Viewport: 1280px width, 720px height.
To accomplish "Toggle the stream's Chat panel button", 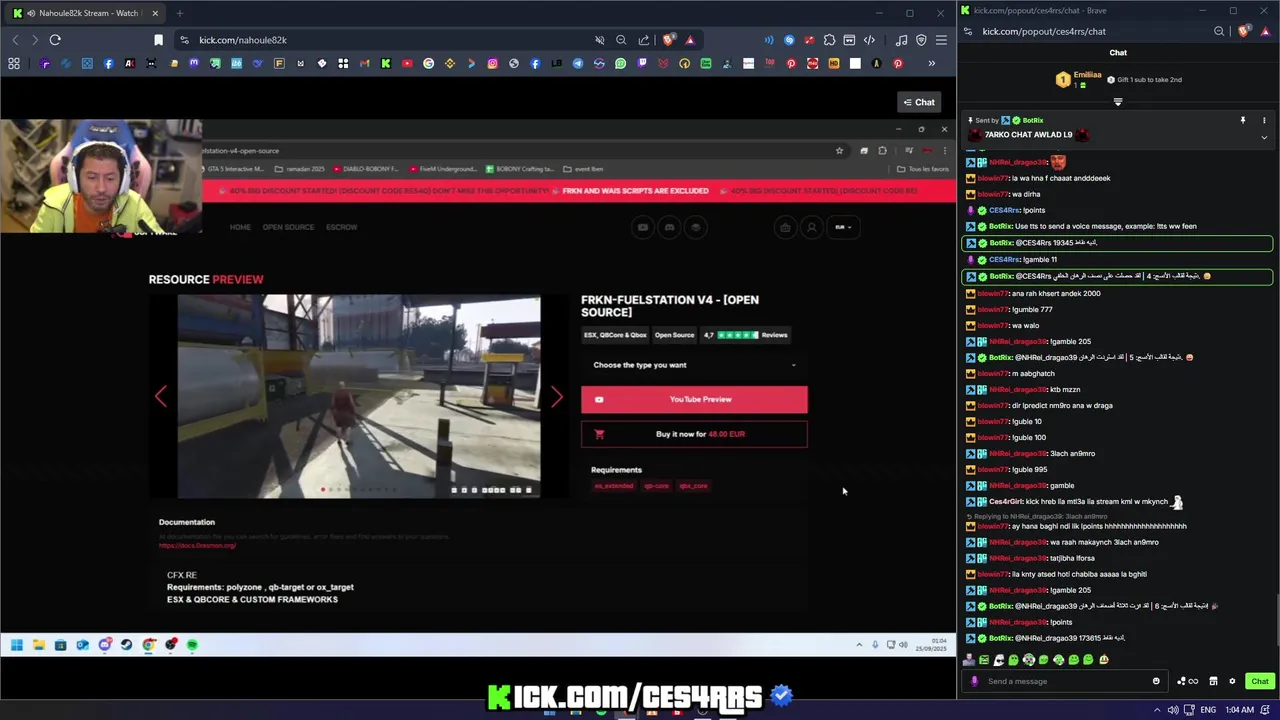I will 919,102.
